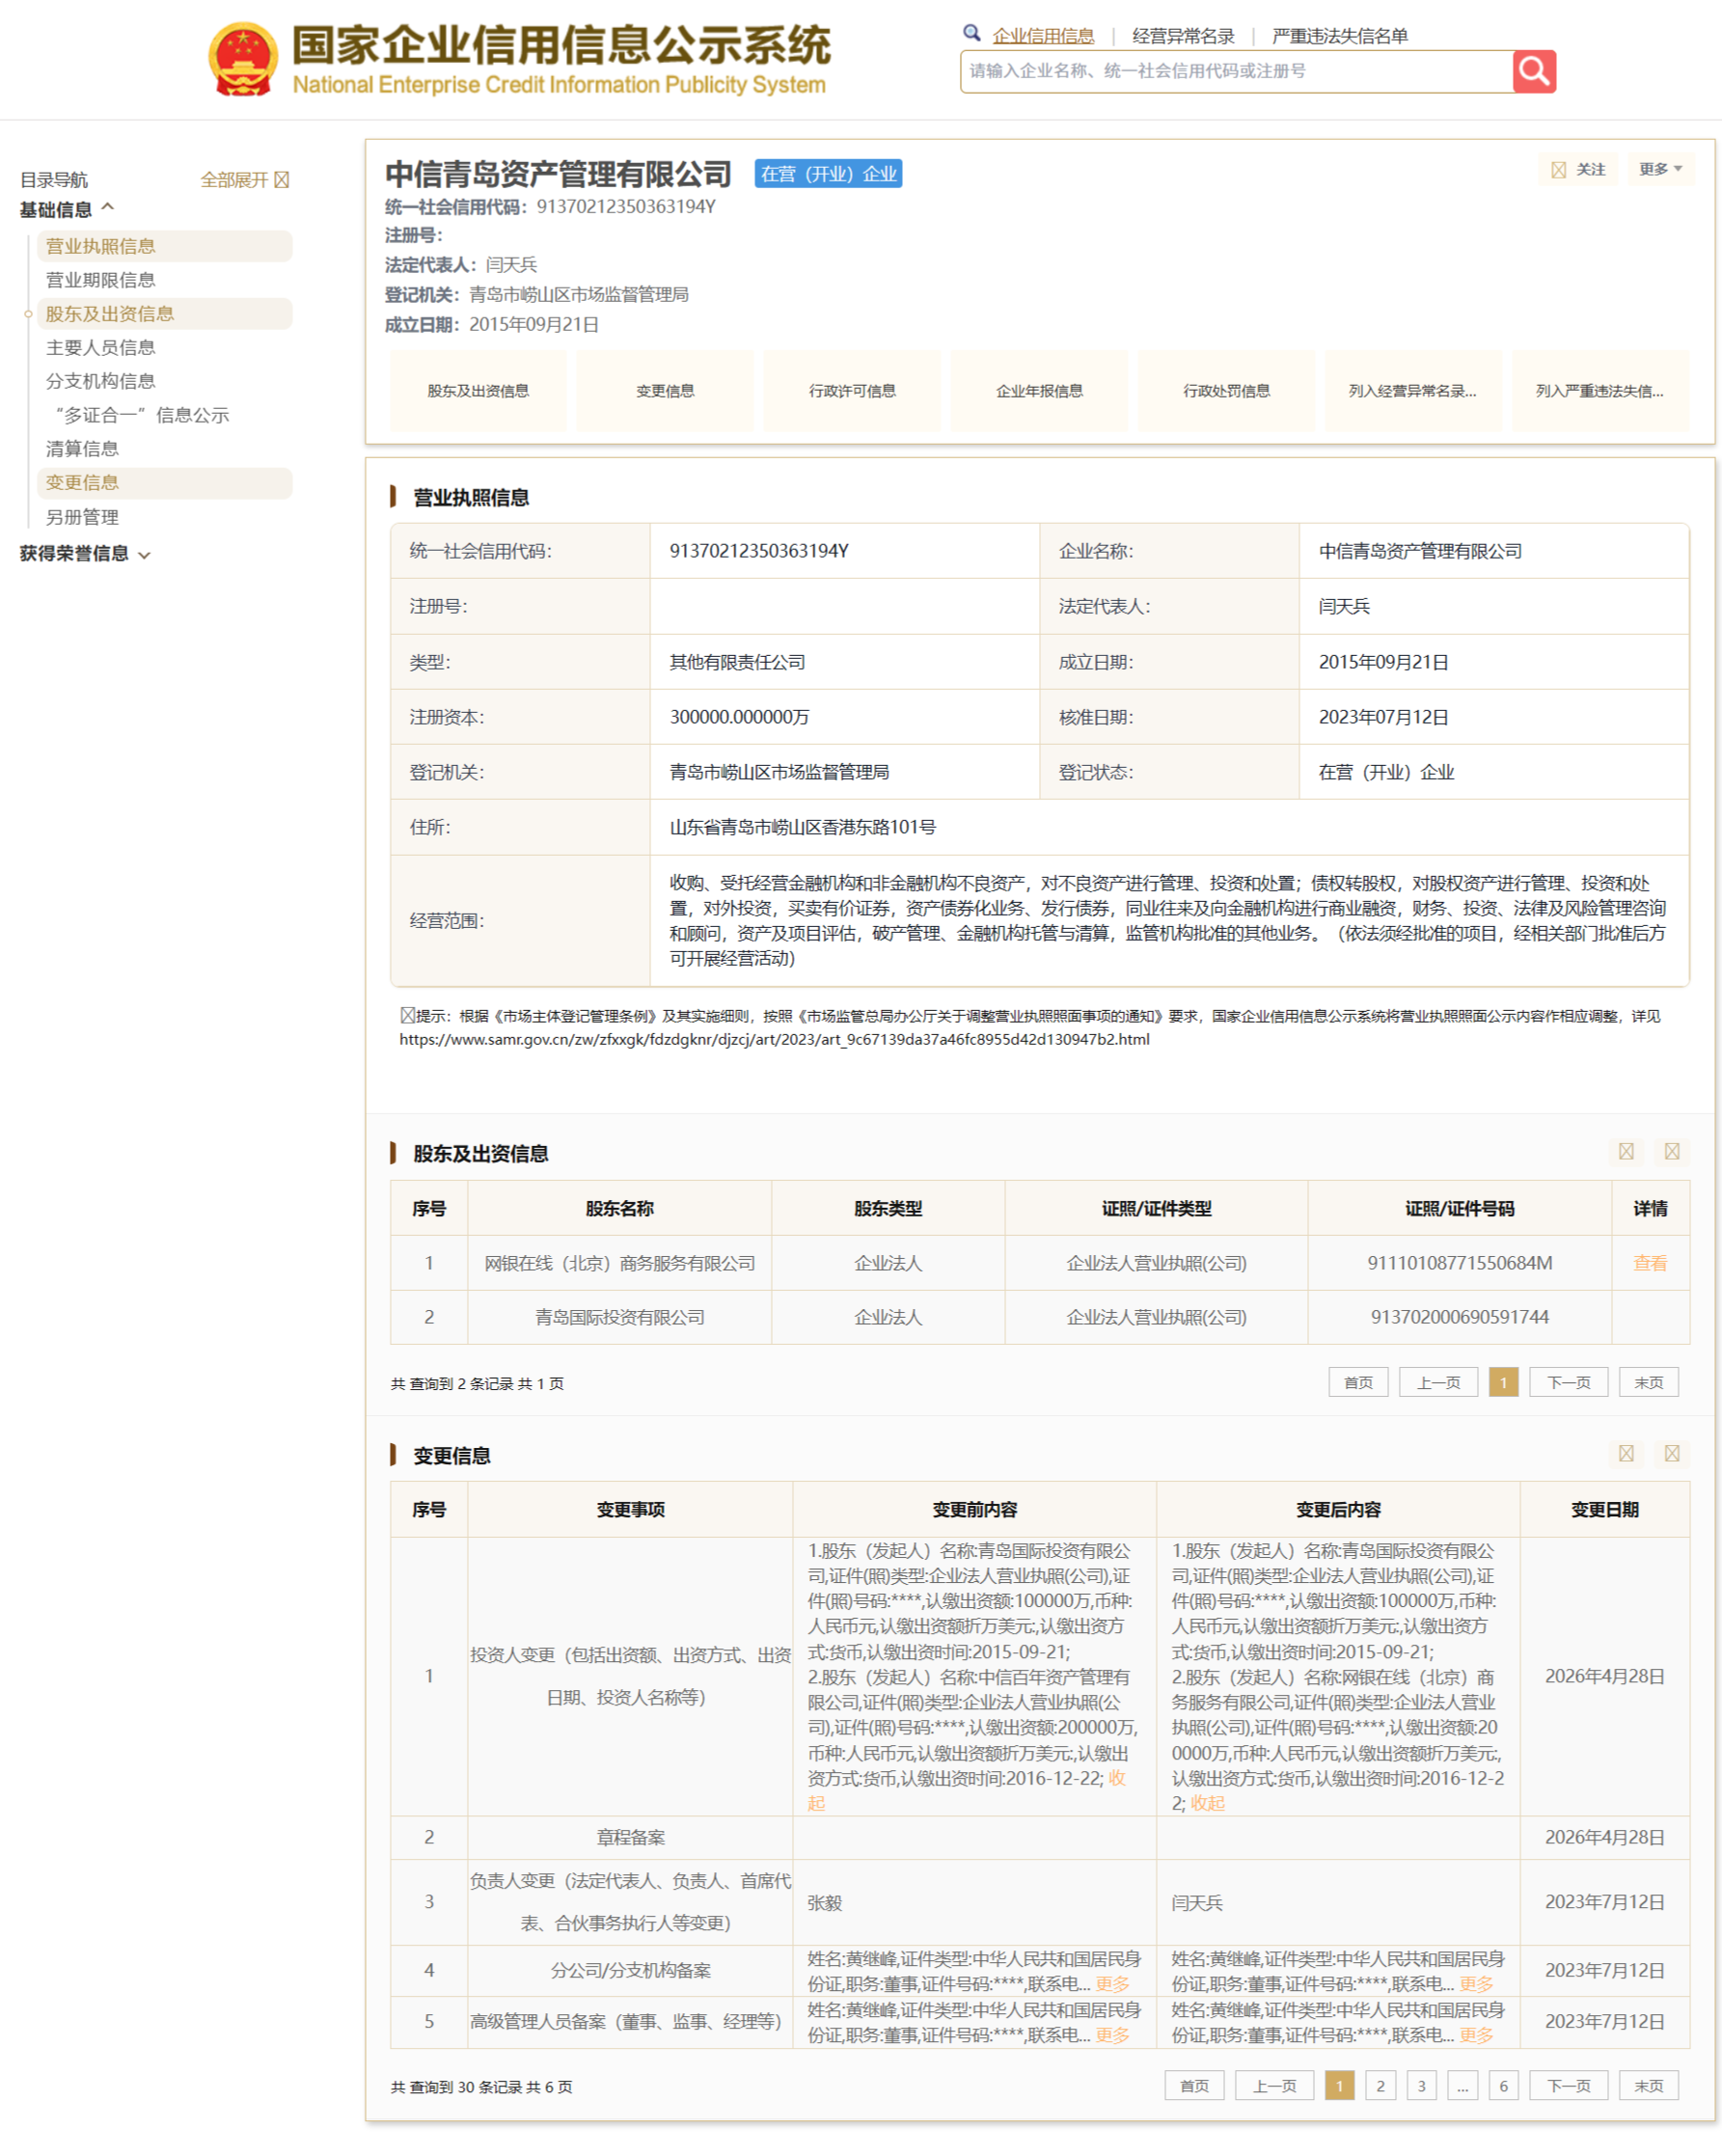Click the approval date 2023年07月12日
1722x2156 pixels.
(x=1383, y=717)
